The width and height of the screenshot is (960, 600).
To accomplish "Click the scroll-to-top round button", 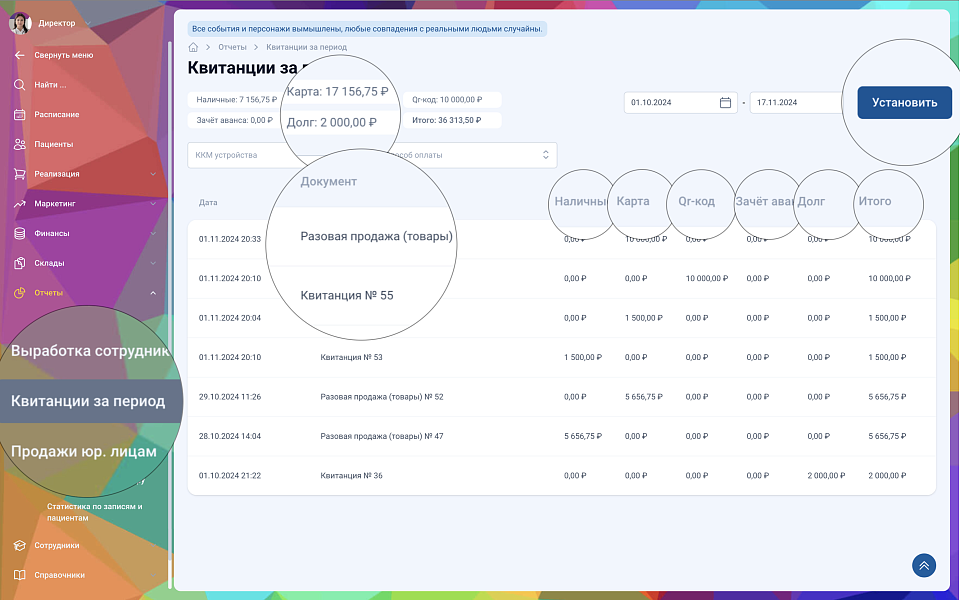I will click(923, 566).
